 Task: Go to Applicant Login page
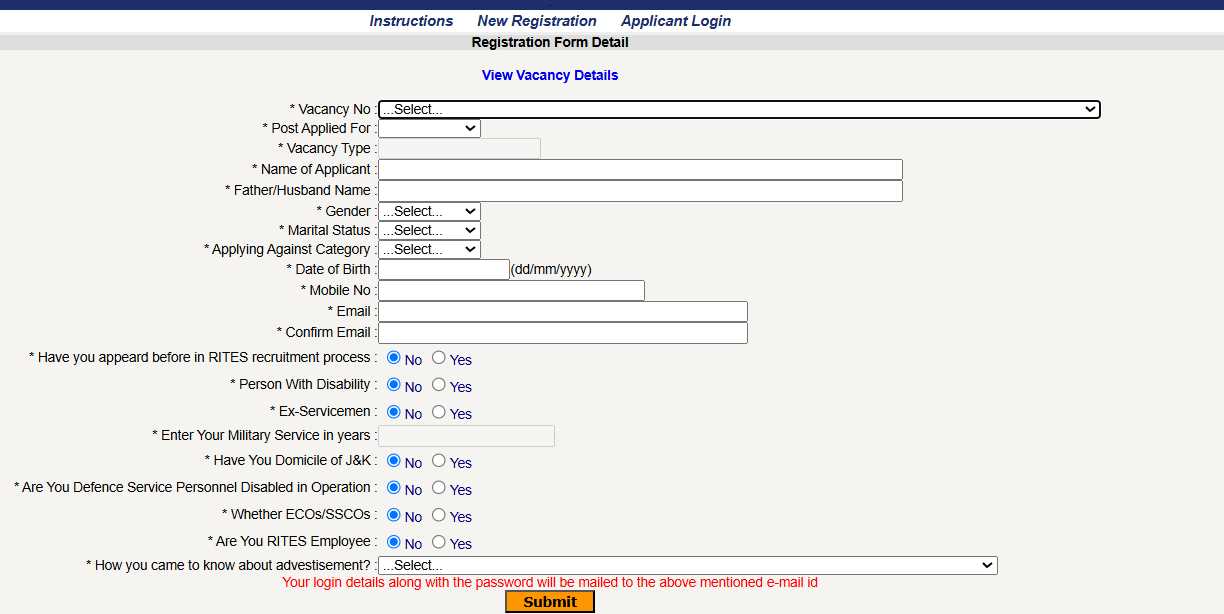675,21
